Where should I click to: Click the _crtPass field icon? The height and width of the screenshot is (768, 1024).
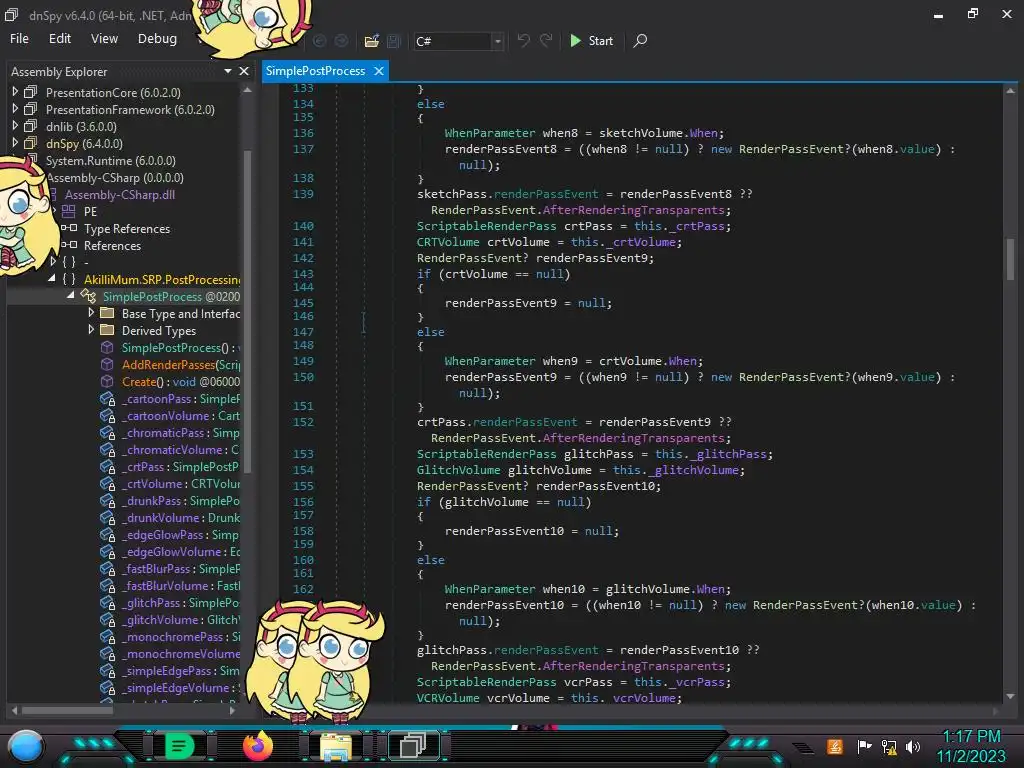[x=107, y=466]
